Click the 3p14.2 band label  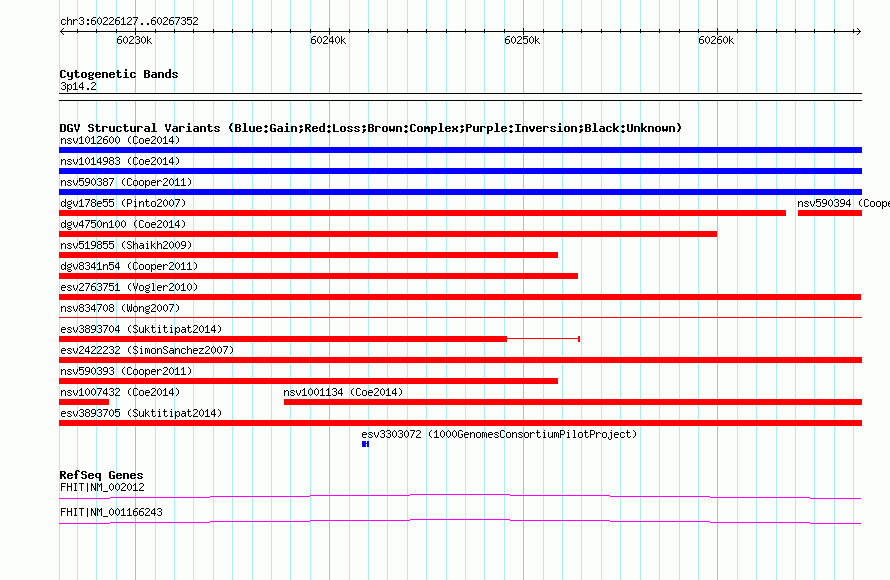[x=78, y=86]
